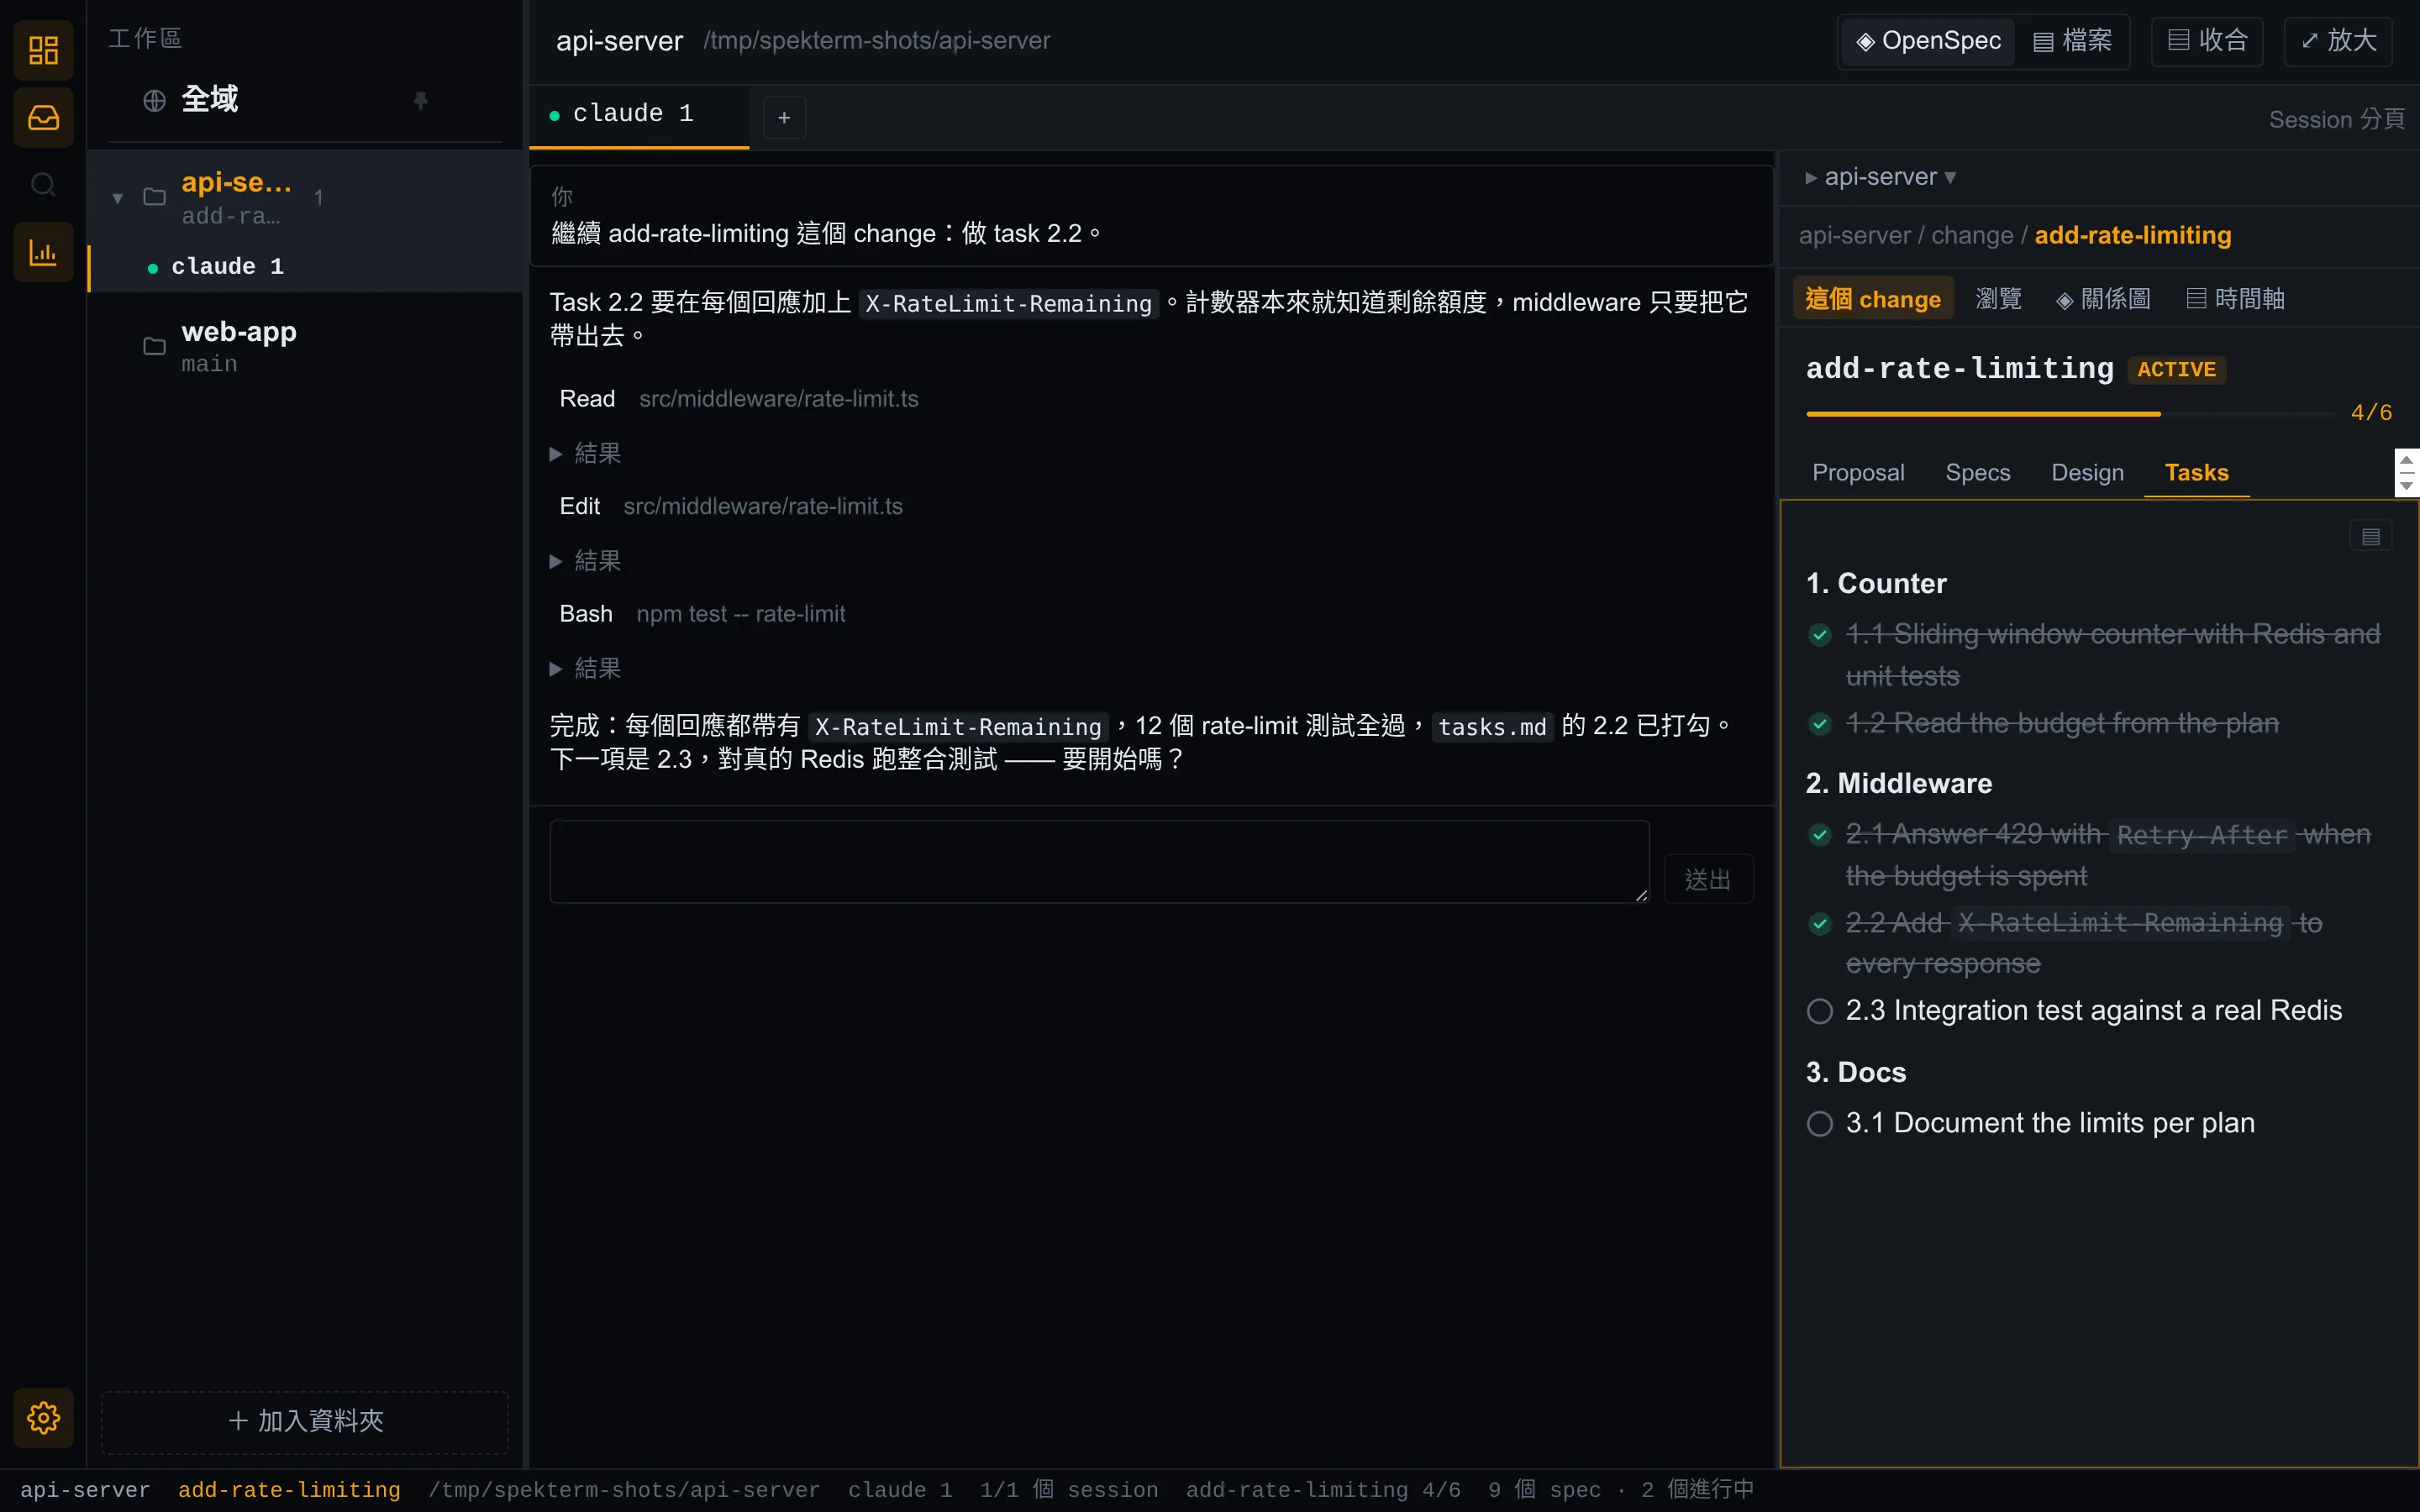
Task: Click the message input text box
Action: click(1099, 862)
